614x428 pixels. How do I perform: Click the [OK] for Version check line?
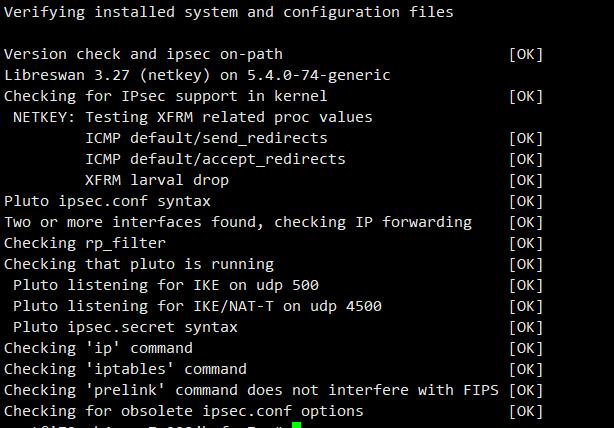(x=526, y=54)
